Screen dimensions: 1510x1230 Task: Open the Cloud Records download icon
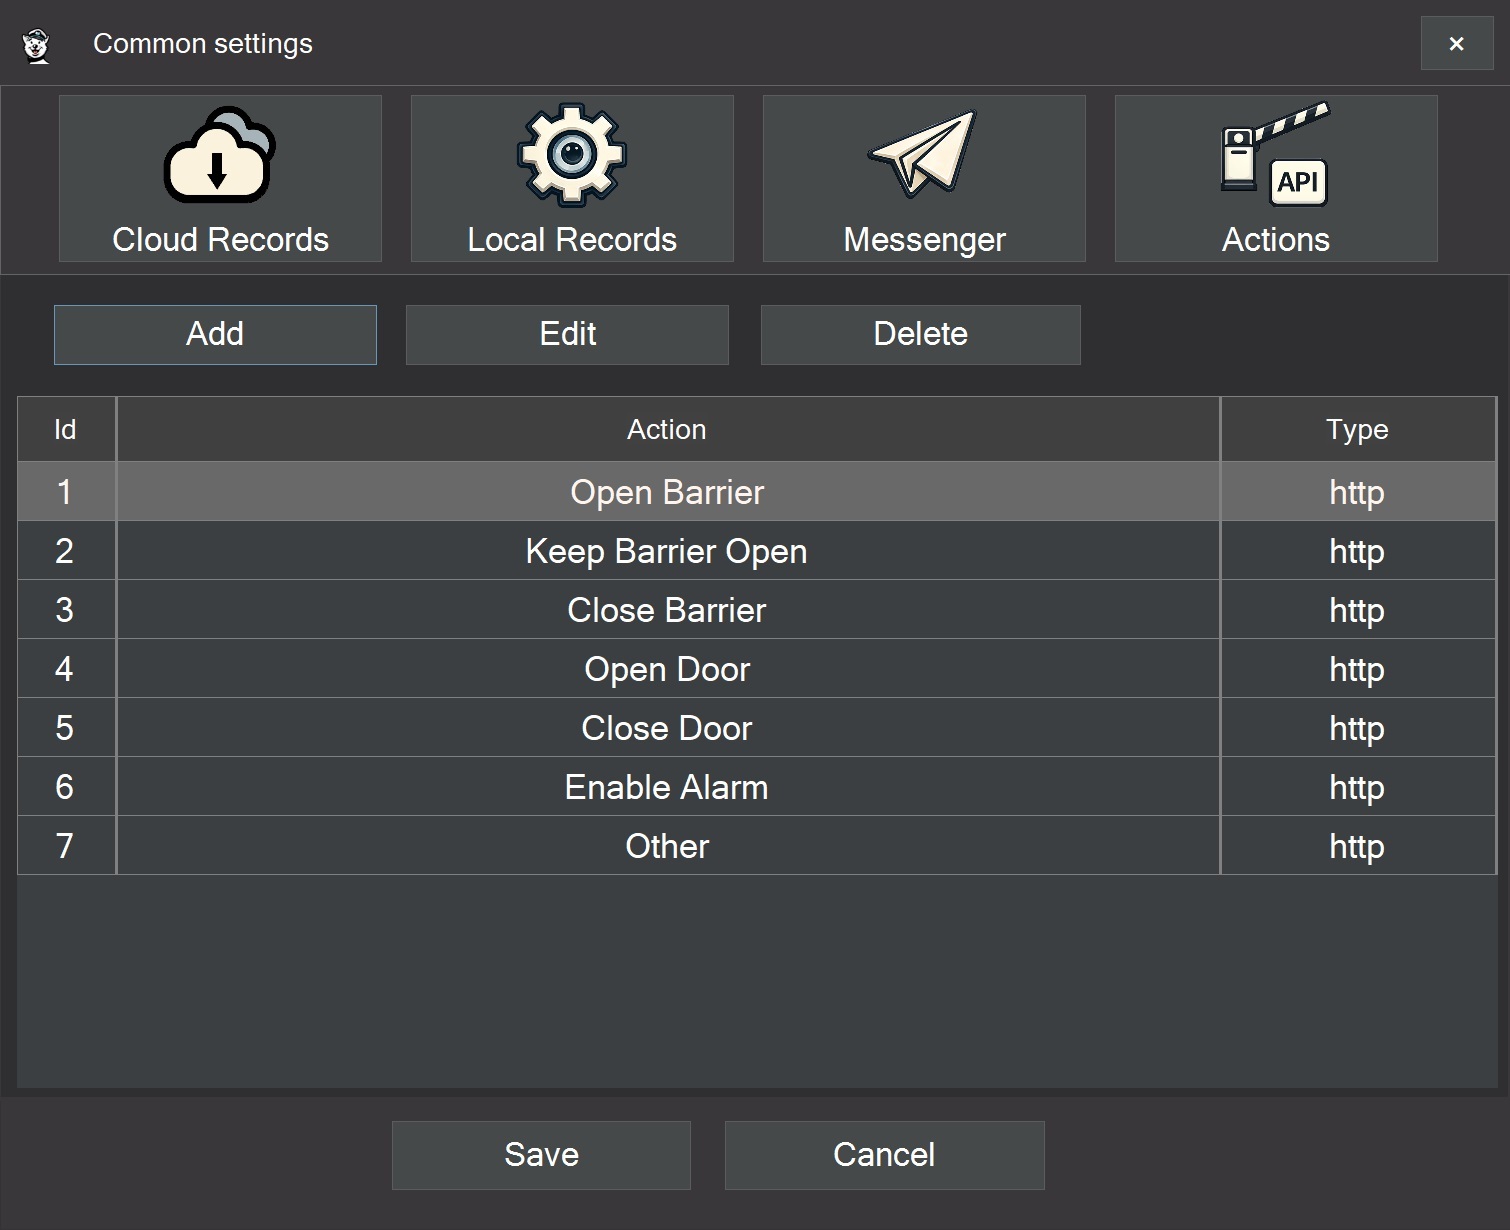pos(220,156)
